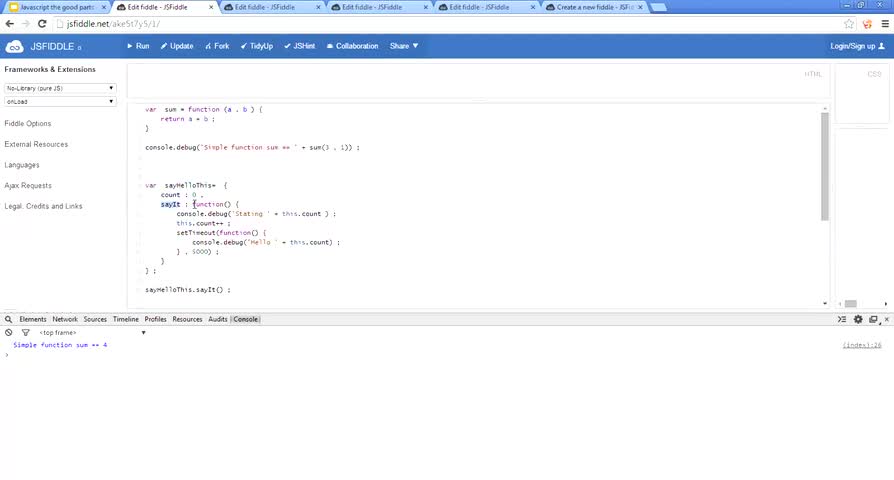Expand 'Legal, Credits and Links' section
The image size is (894, 480).
coord(43,206)
